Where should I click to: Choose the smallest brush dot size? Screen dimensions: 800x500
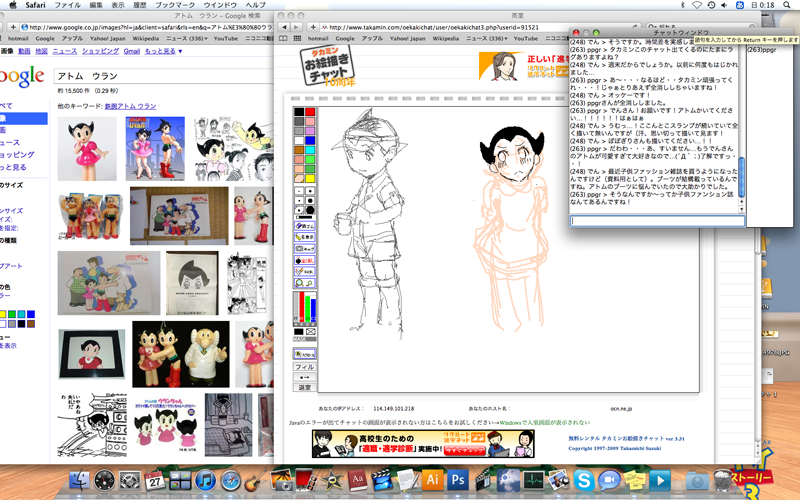(299, 191)
